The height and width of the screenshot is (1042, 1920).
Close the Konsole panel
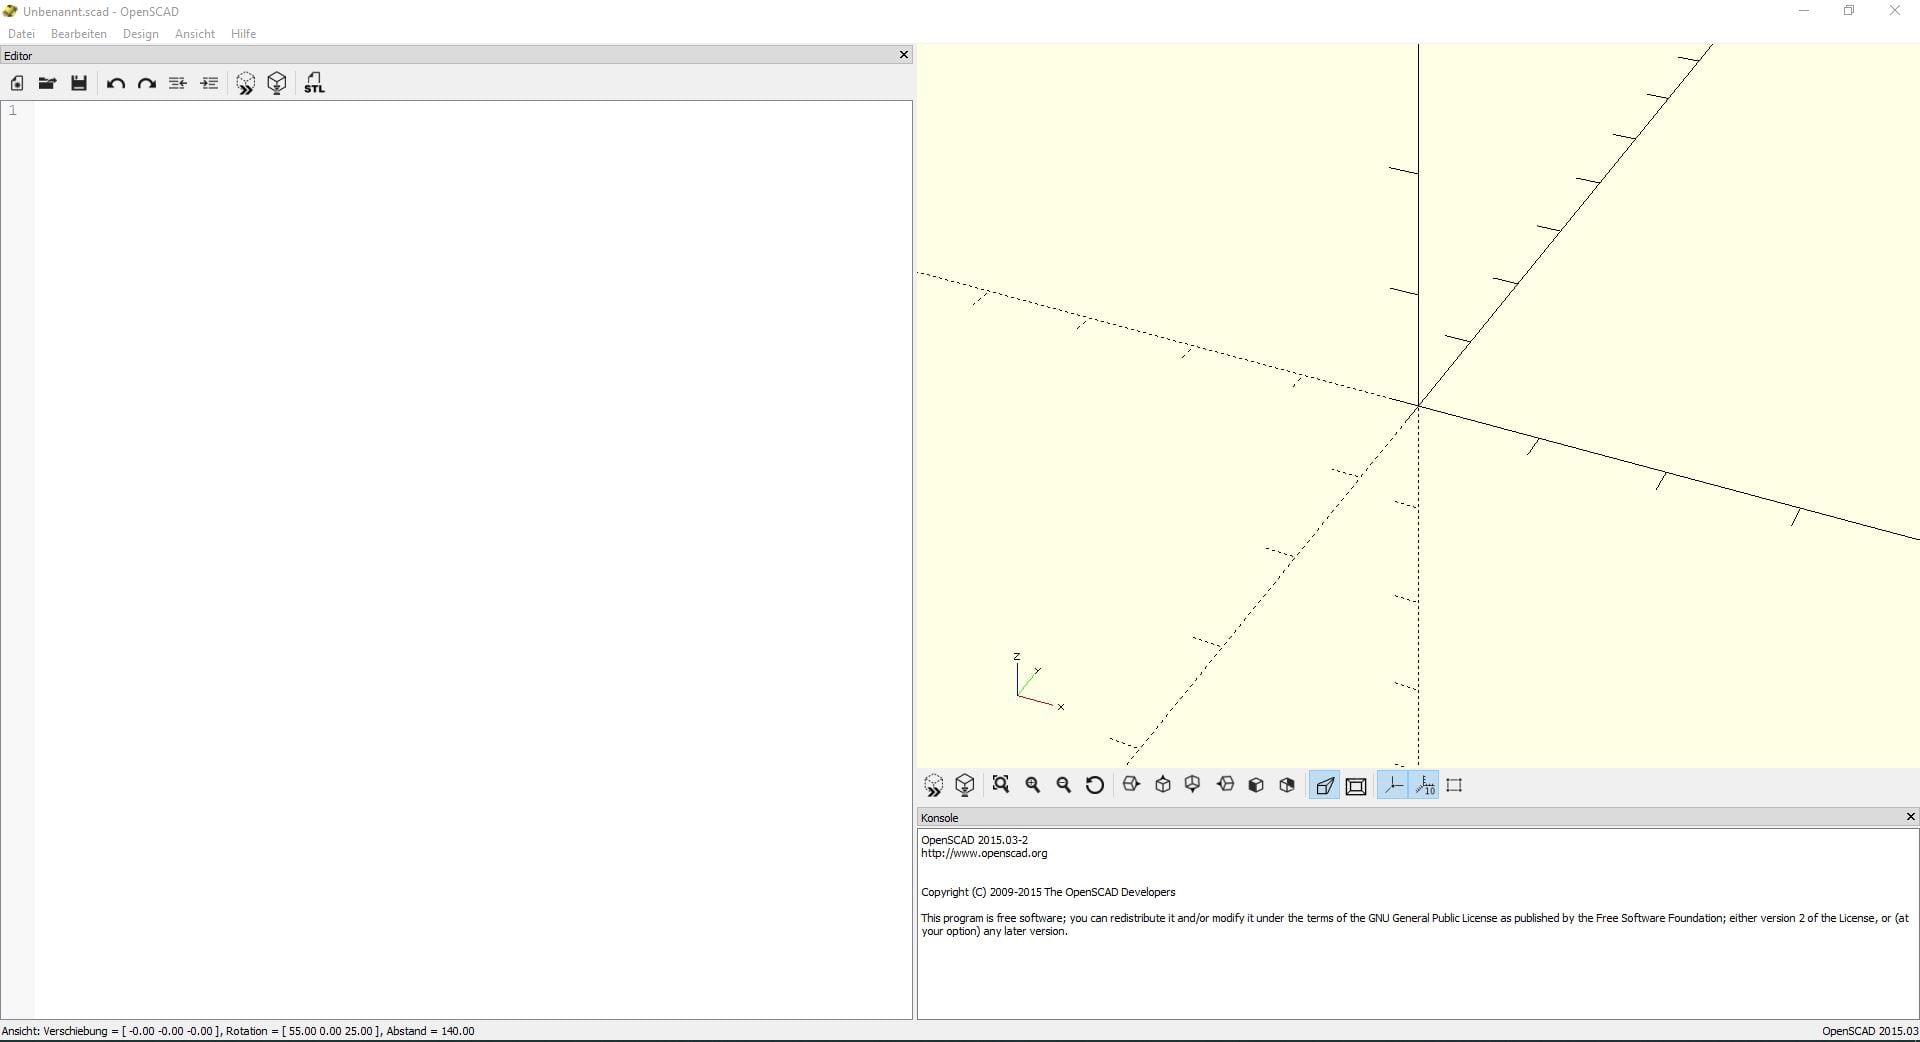1910,817
